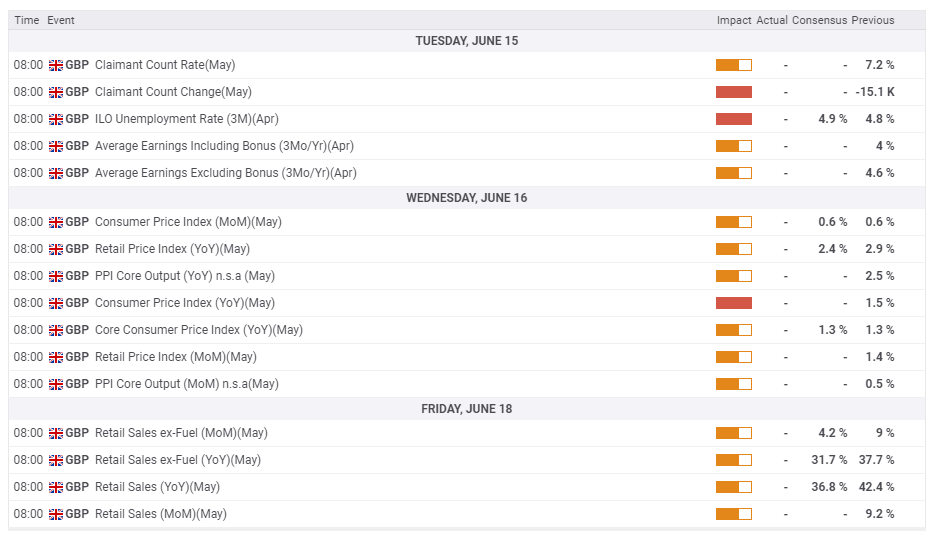Click the Previous column header

873,20
